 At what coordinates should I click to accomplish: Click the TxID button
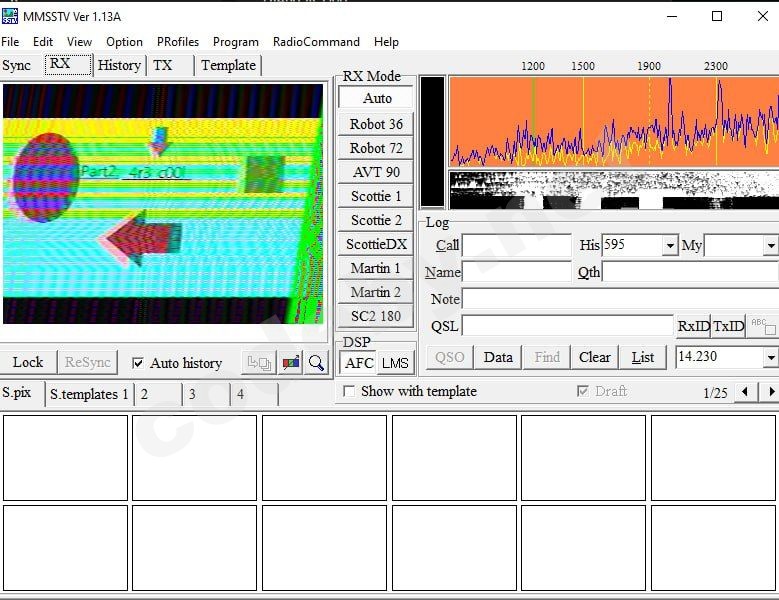pyautogui.click(x=728, y=326)
